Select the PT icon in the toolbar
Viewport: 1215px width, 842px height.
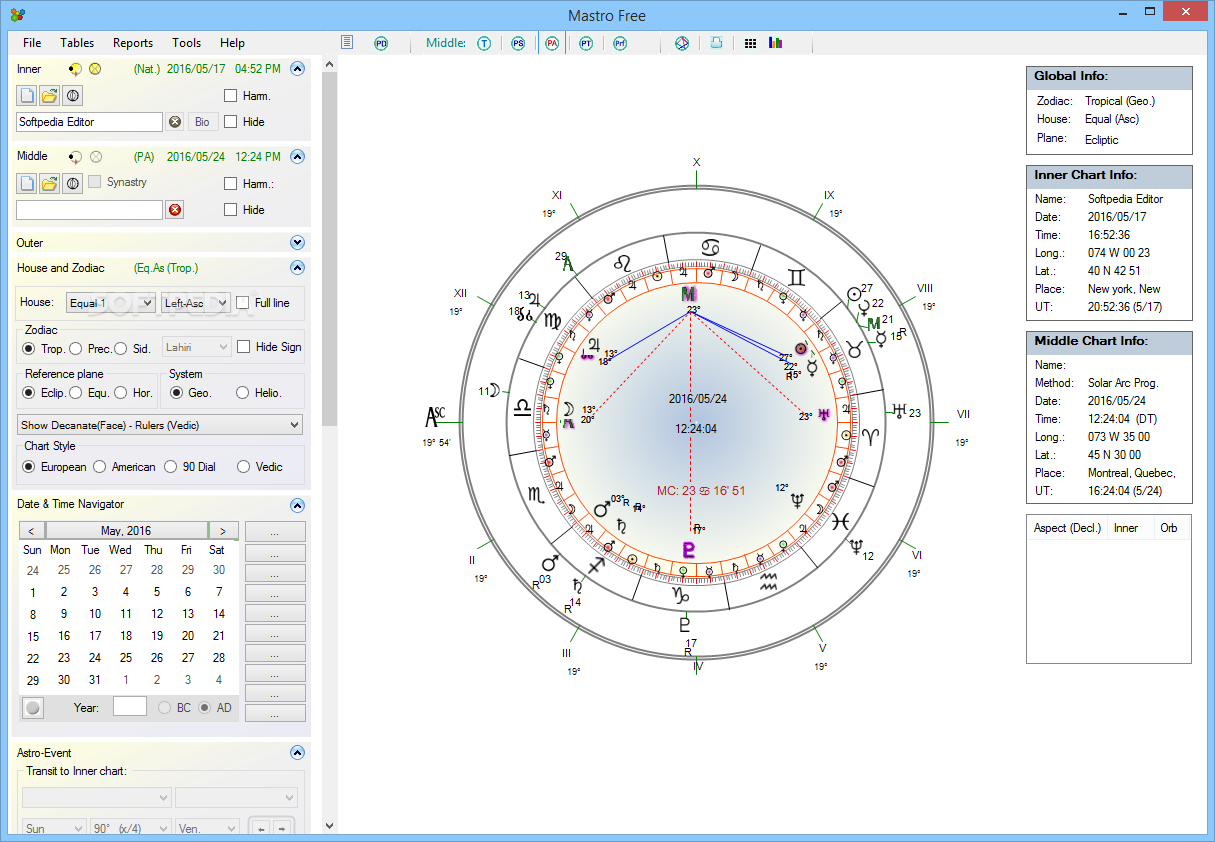point(586,43)
